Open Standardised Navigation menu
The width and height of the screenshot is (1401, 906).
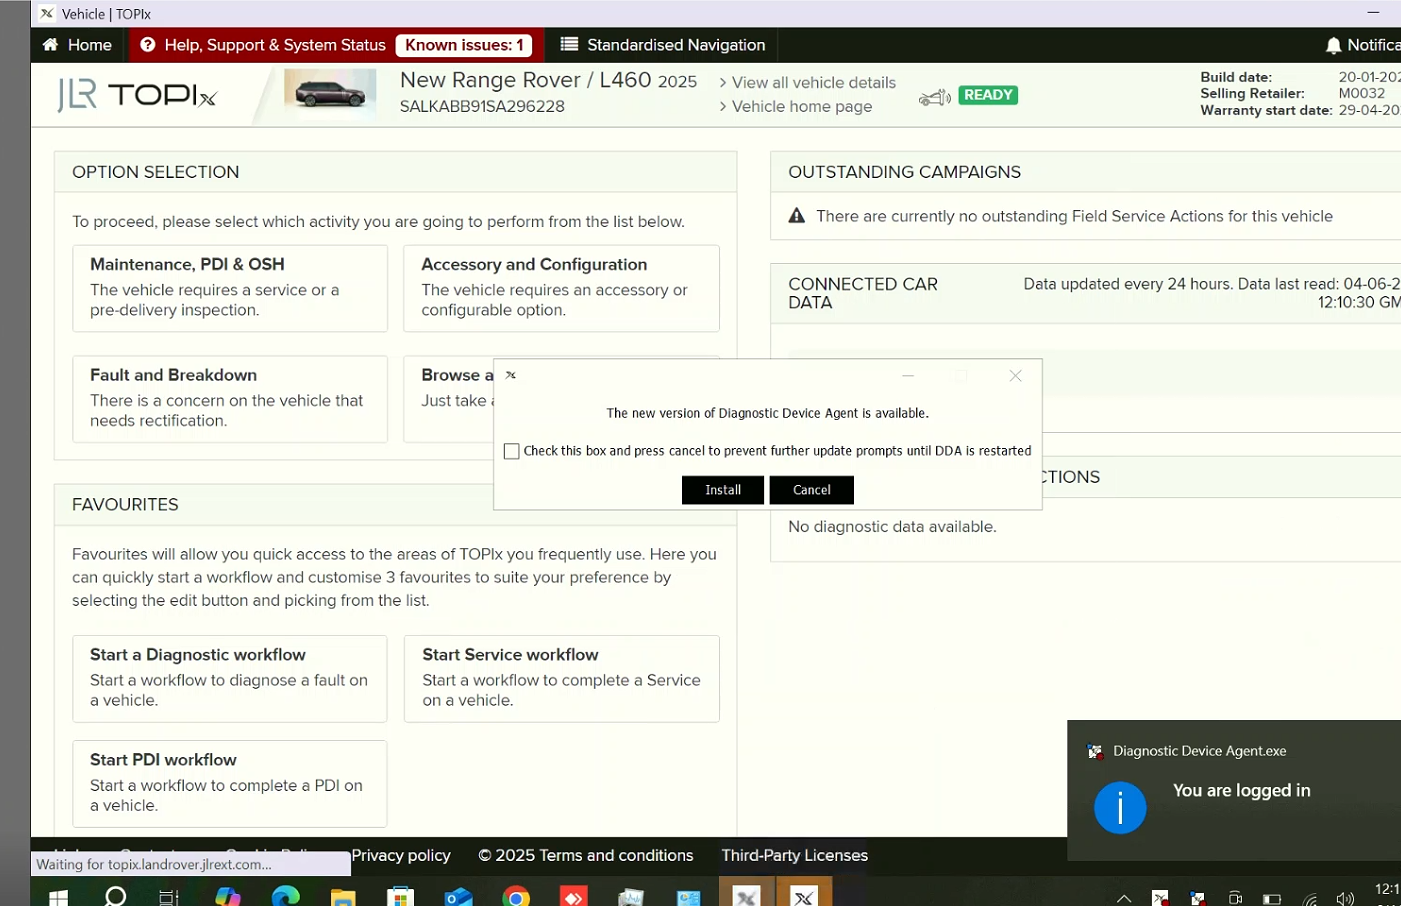663,45
